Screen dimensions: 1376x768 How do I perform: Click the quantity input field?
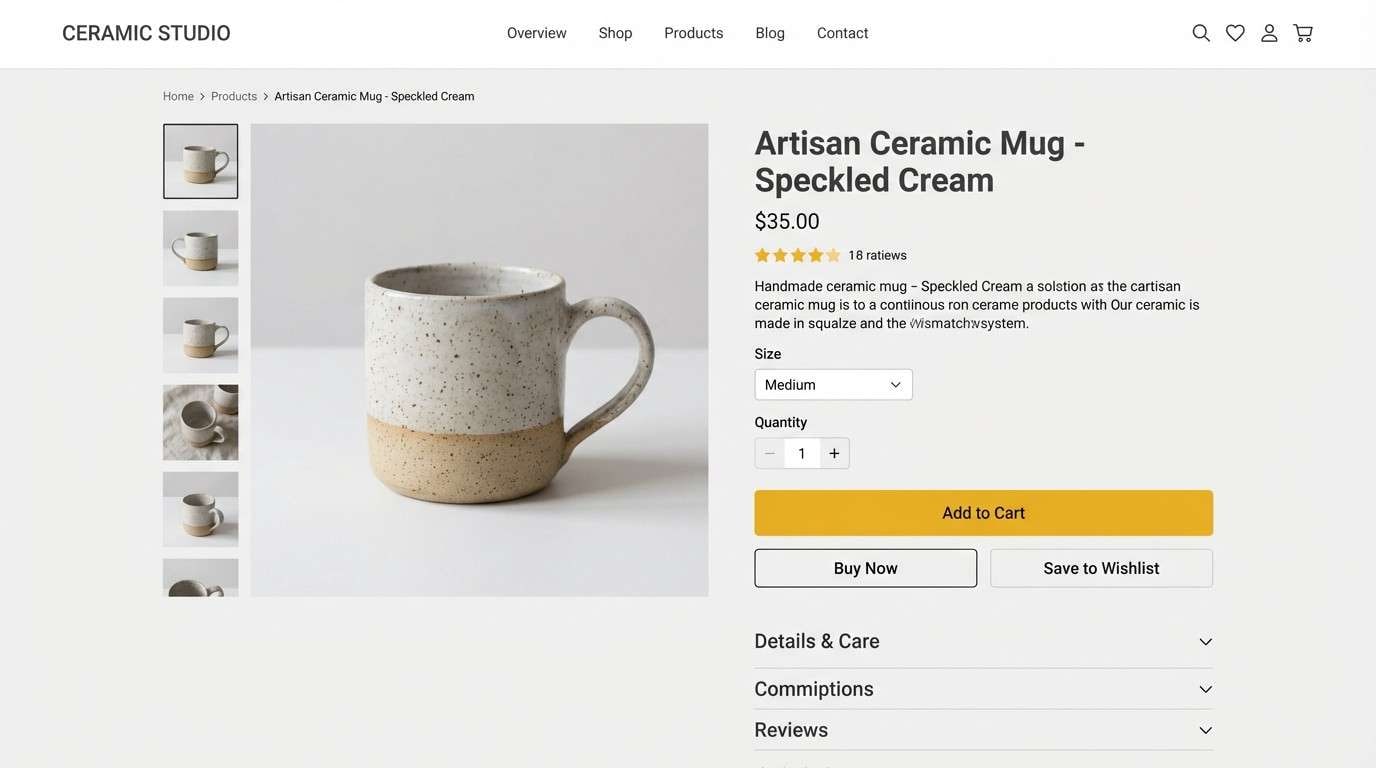click(802, 454)
